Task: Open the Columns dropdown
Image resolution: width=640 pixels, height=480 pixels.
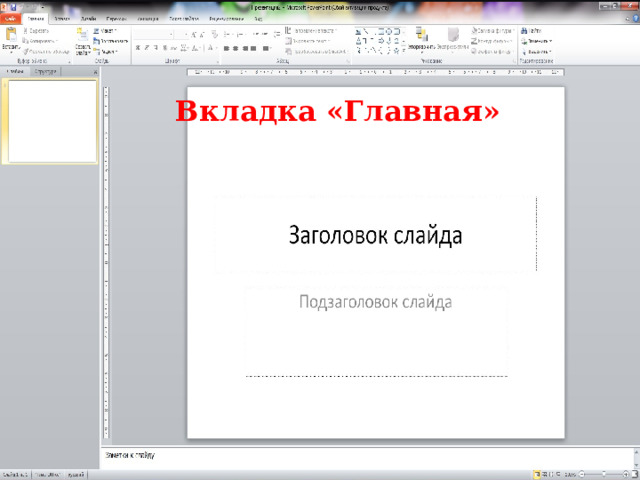Action: tap(267, 48)
